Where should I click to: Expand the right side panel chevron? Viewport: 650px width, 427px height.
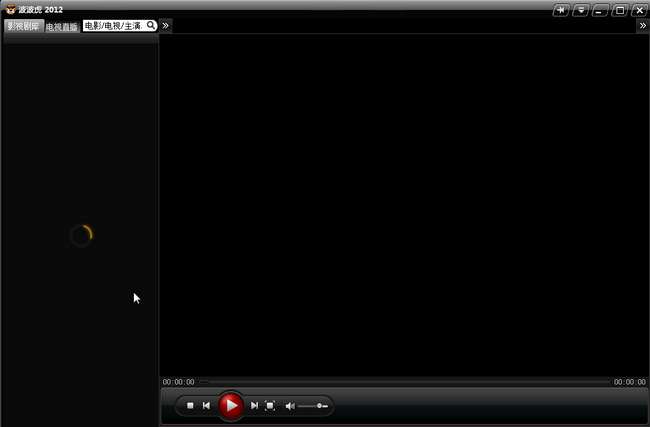tap(642, 26)
